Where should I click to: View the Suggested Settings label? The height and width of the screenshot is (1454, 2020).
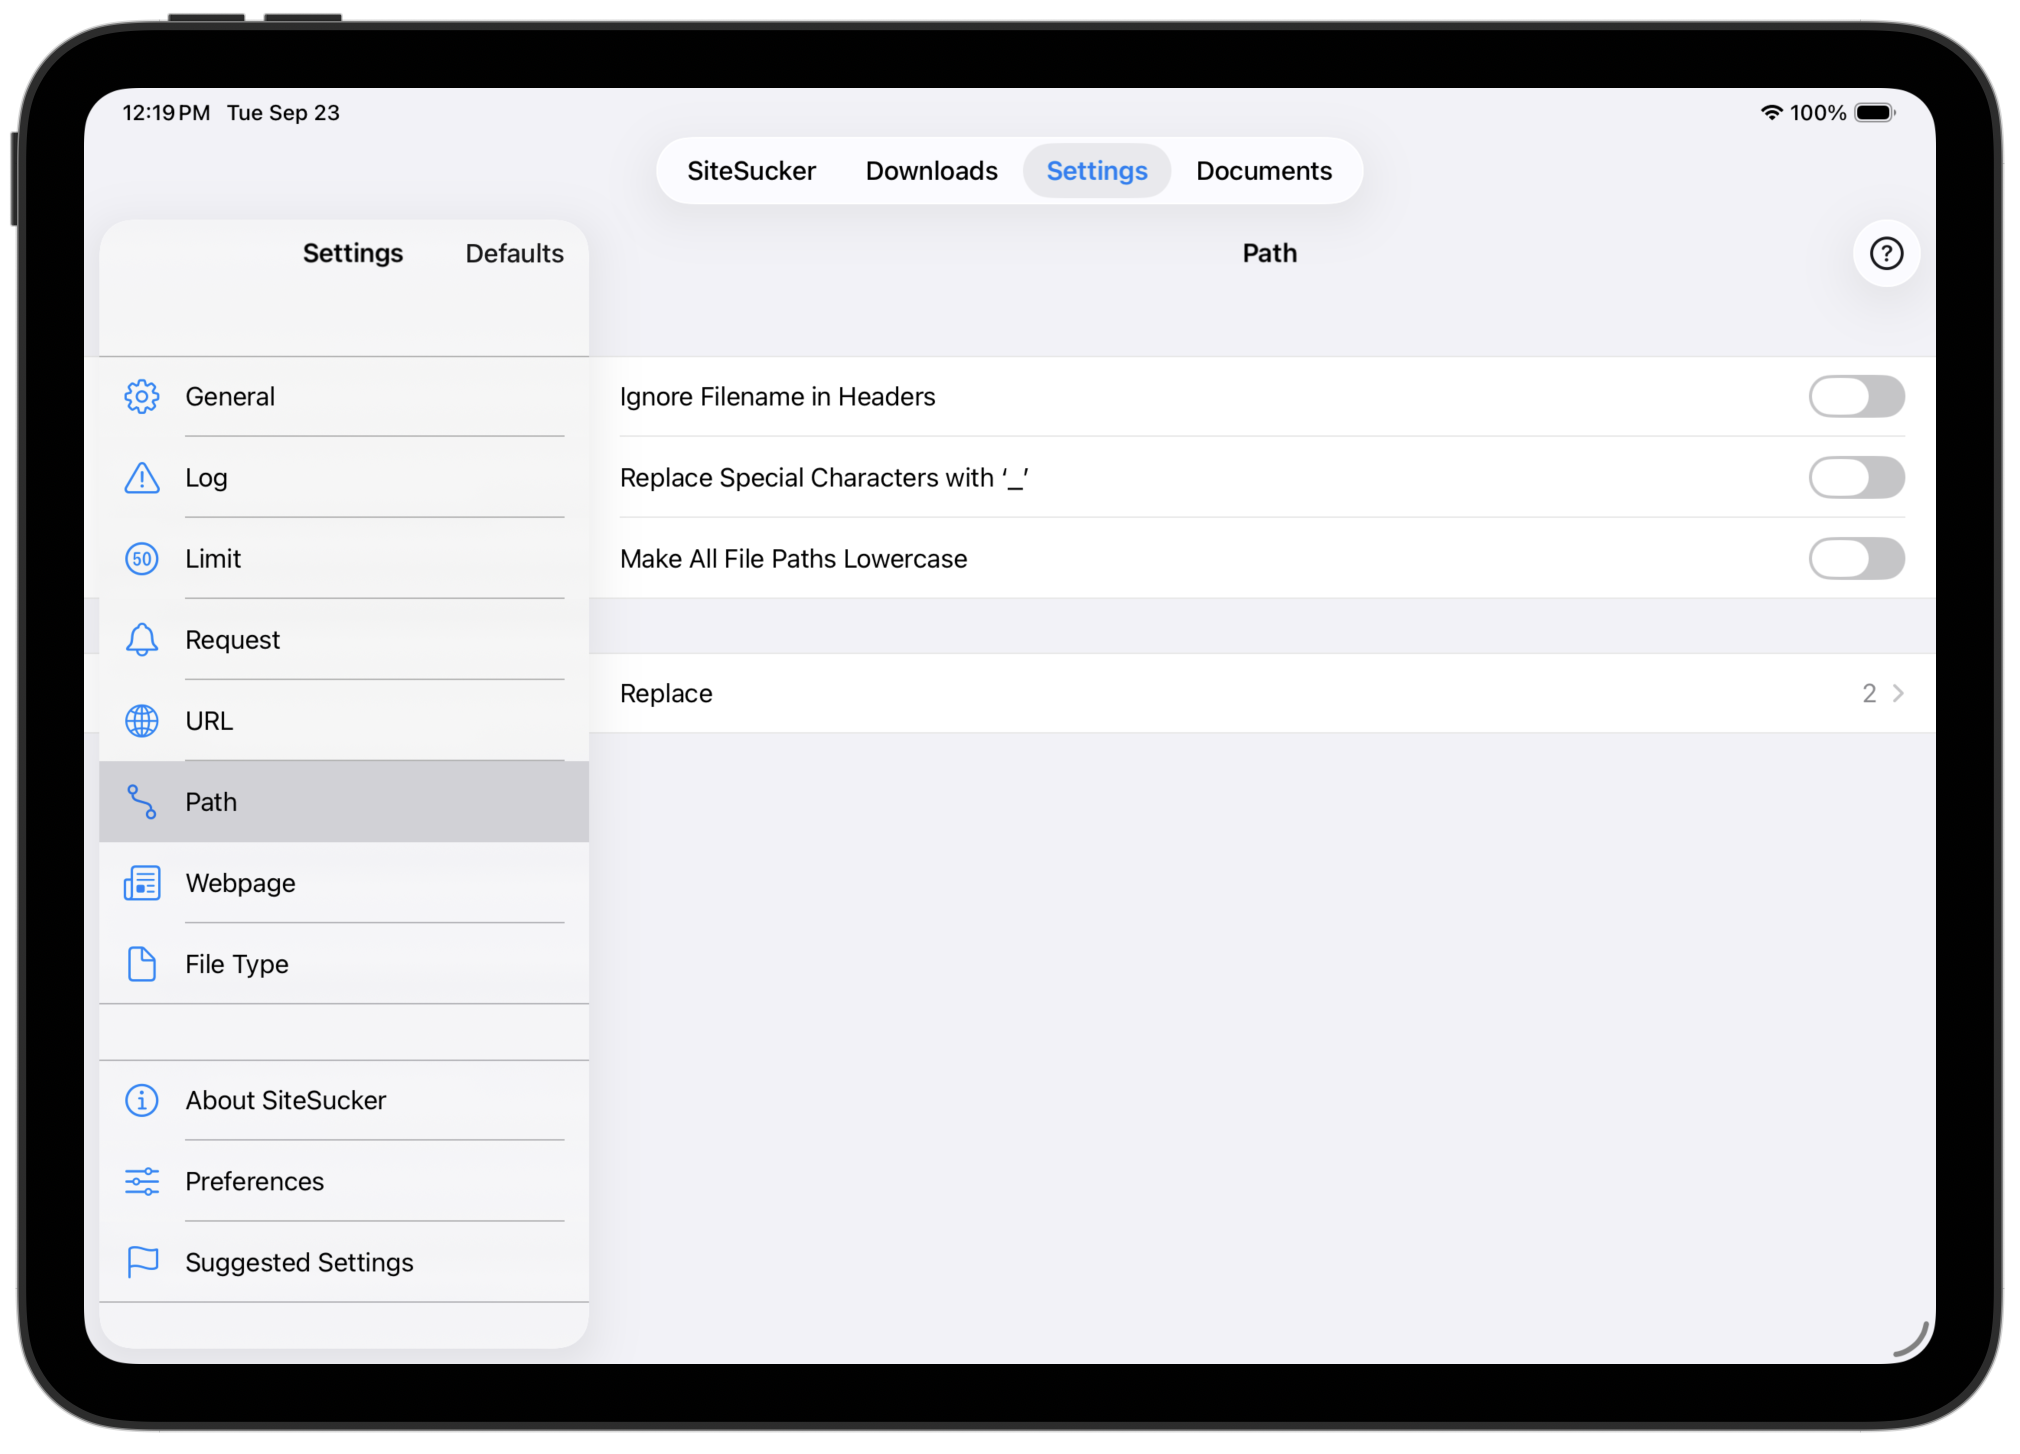point(299,1262)
